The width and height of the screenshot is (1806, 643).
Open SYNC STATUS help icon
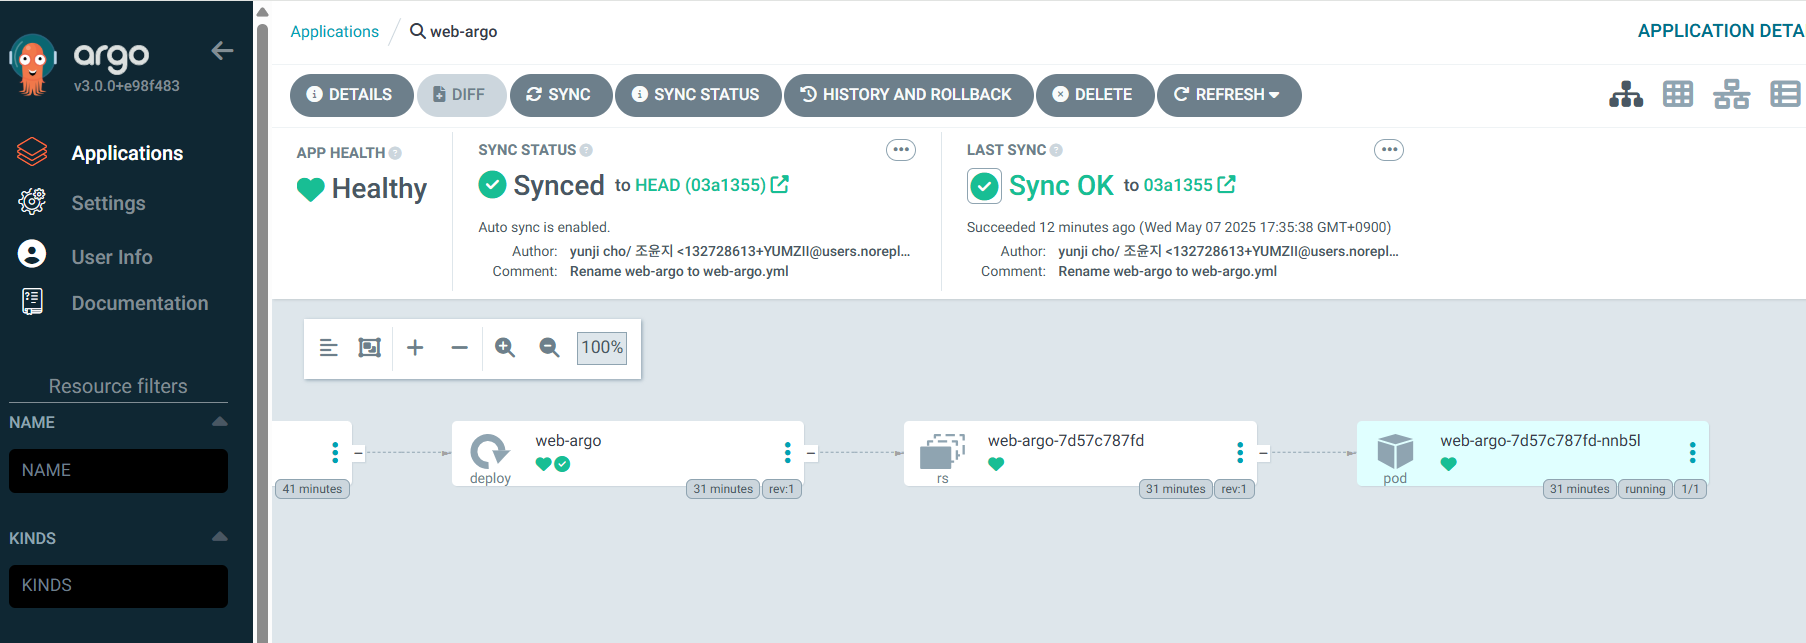pyautogui.click(x=586, y=150)
